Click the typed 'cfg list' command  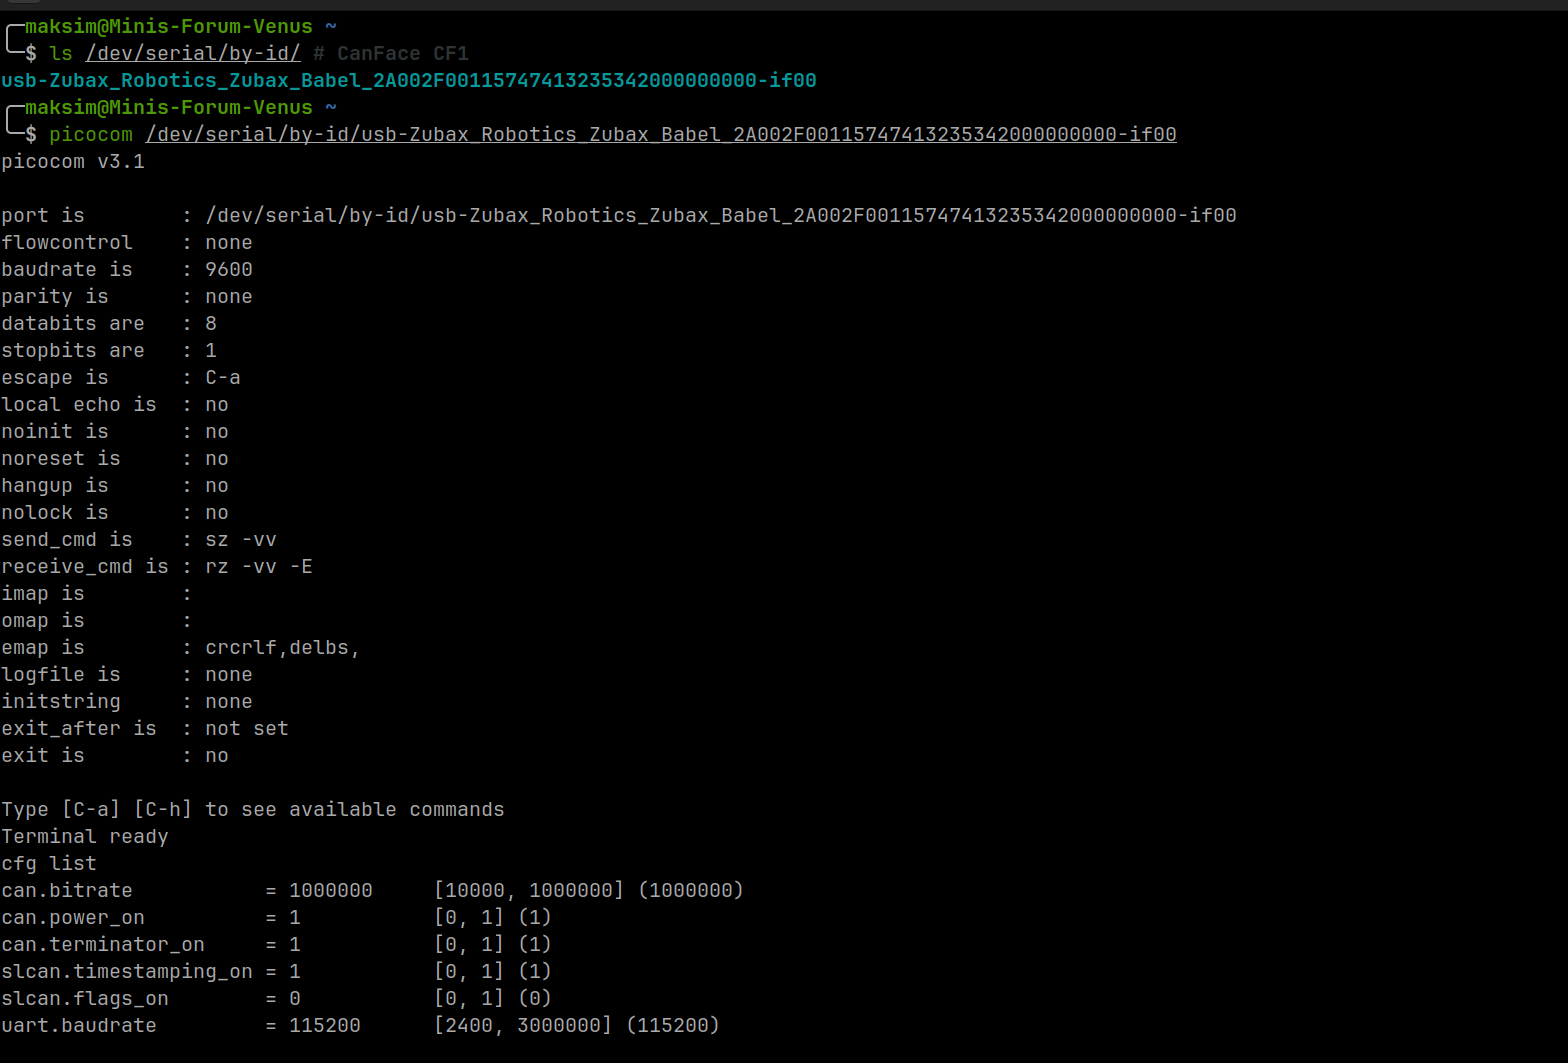(x=49, y=863)
